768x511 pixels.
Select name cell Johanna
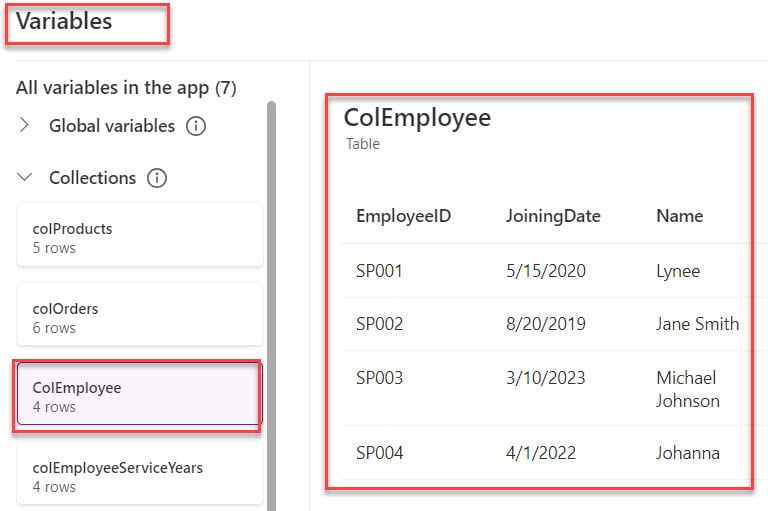pyautogui.click(x=688, y=453)
